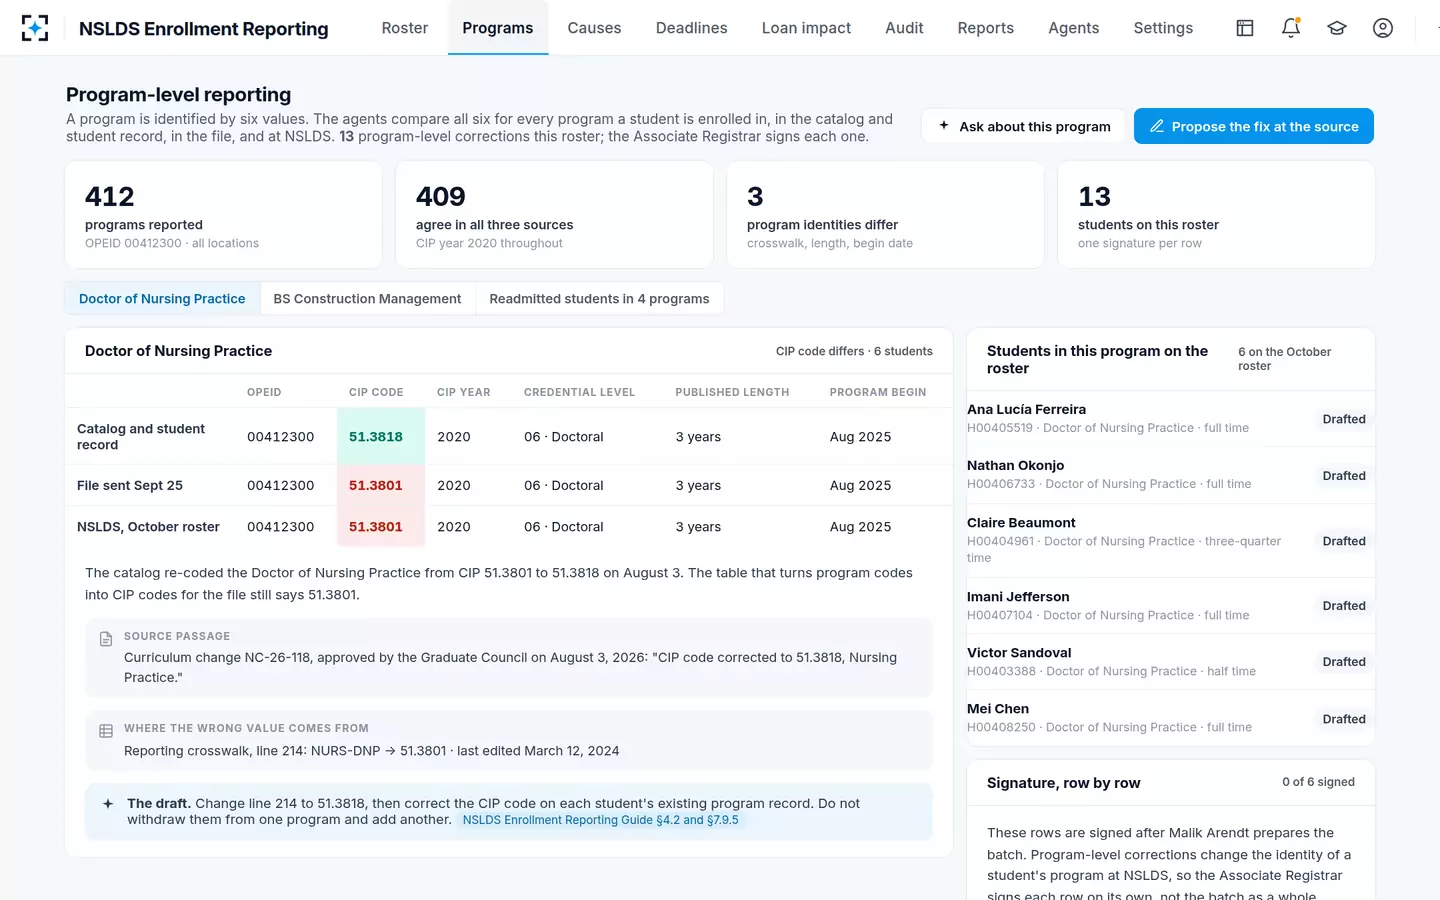The image size is (1440, 900).
Task: Click Ask about this program button
Action: 1024,126
